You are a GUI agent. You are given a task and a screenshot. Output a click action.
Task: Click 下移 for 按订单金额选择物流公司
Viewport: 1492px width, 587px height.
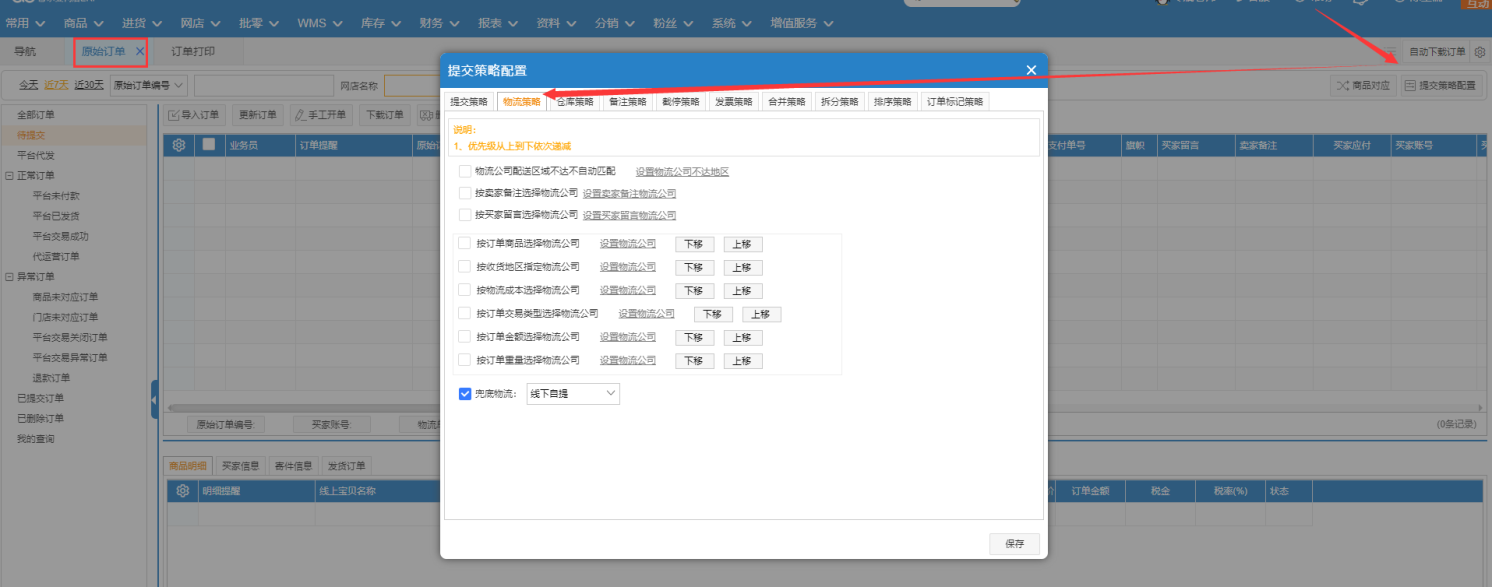pos(694,338)
